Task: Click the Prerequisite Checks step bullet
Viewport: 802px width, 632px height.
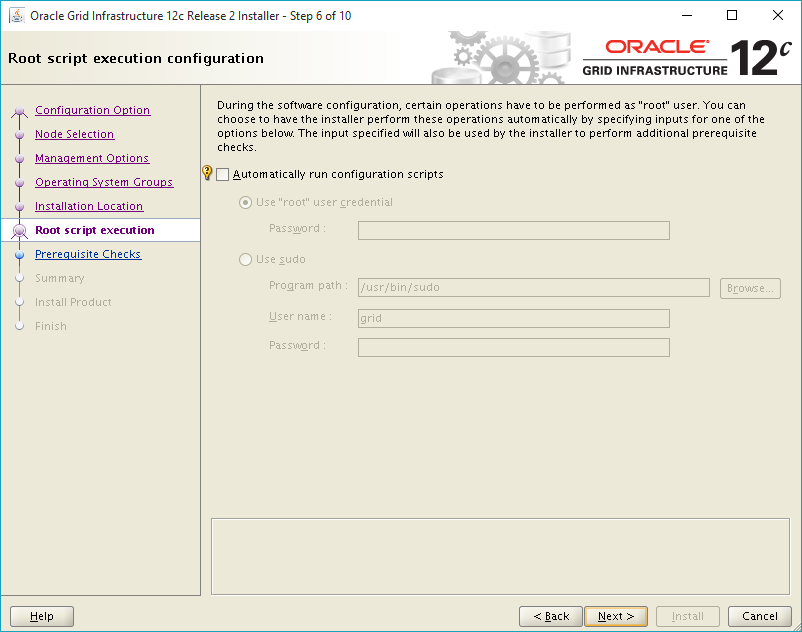Action: click(x=19, y=255)
